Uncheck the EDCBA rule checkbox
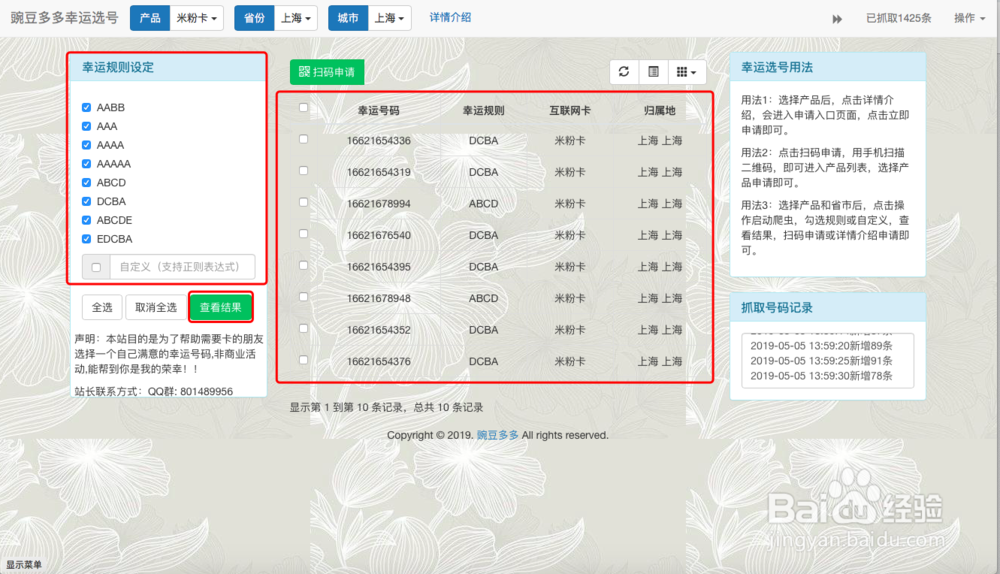 [87, 239]
